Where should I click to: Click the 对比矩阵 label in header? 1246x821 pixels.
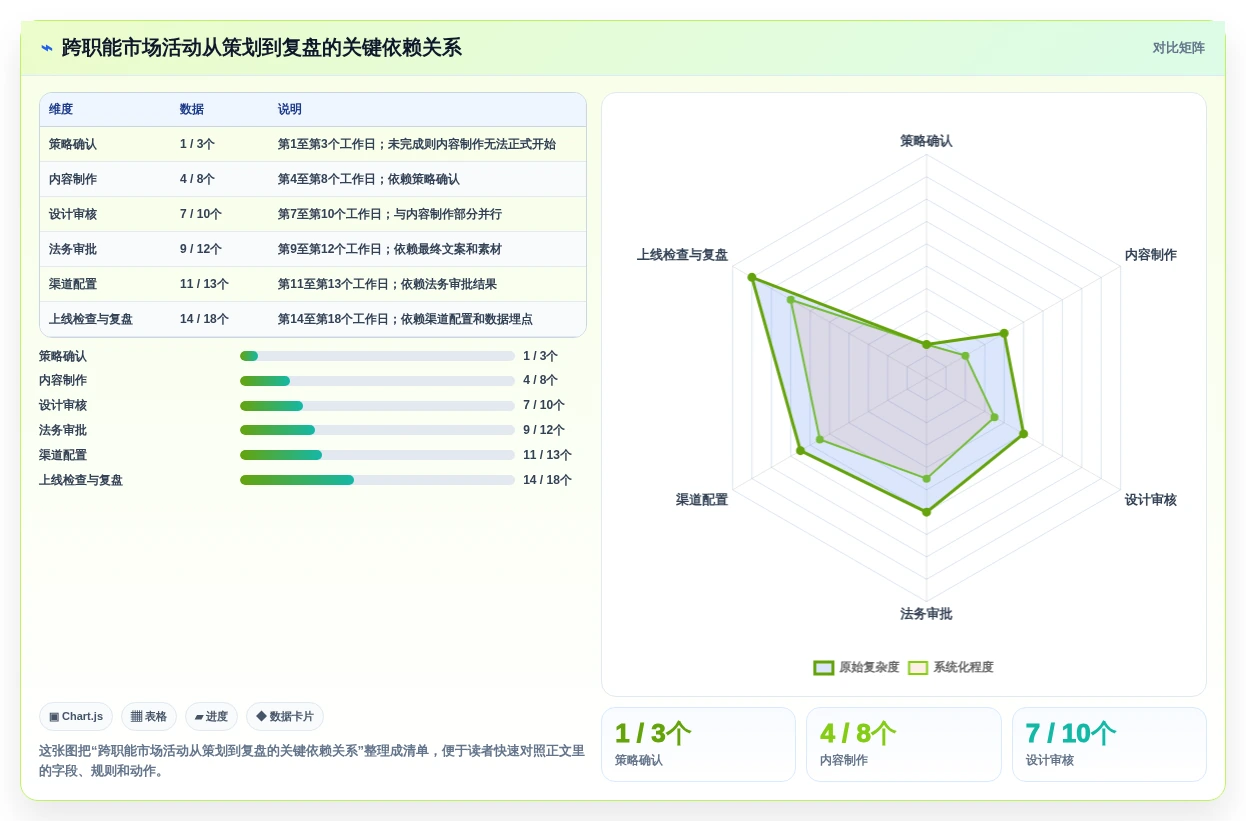[x=1178, y=48]
